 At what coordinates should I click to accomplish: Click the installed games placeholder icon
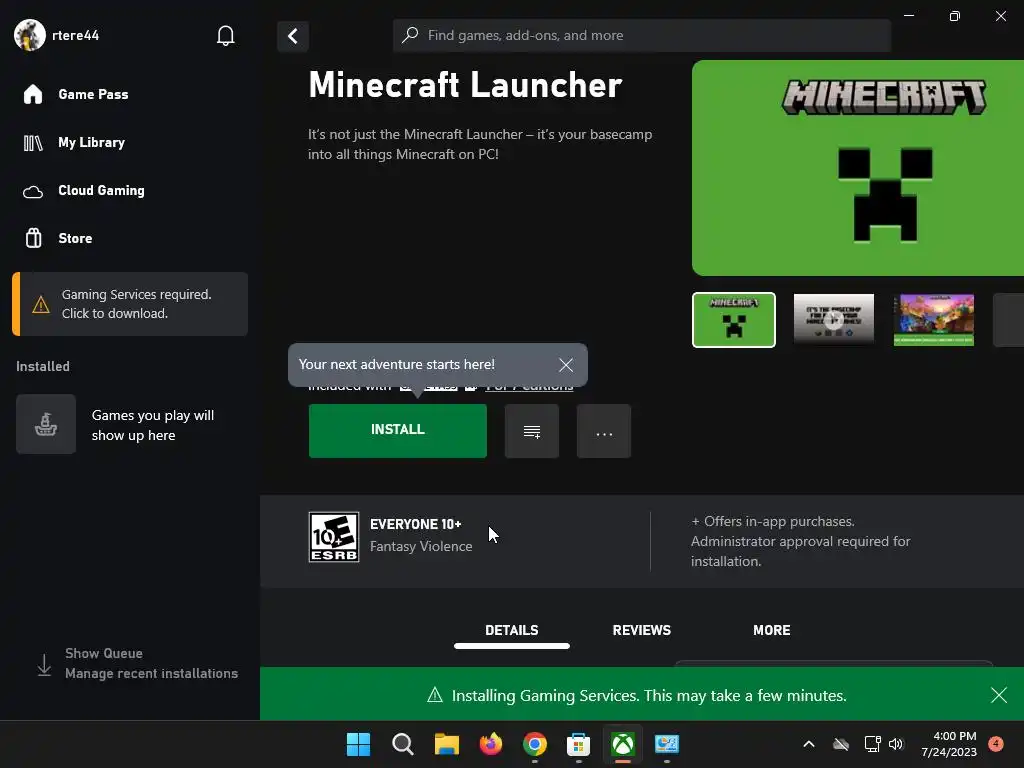[x=46, y=424]
